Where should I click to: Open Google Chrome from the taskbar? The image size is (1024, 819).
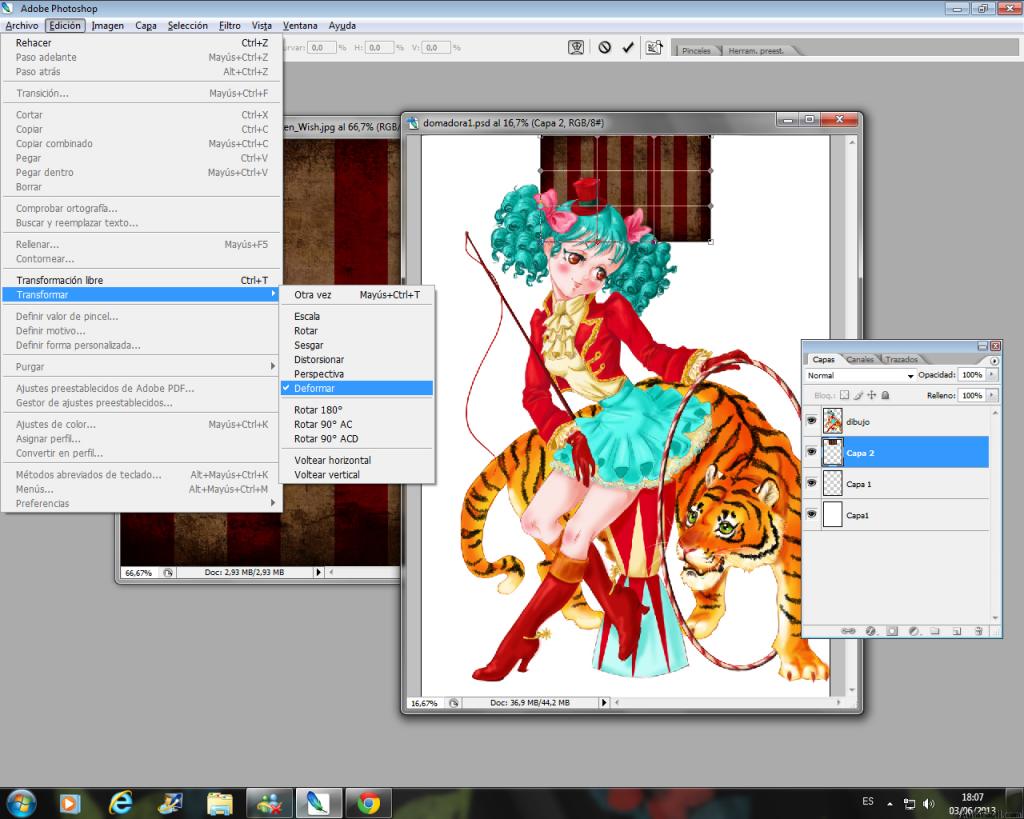point(369,803)
